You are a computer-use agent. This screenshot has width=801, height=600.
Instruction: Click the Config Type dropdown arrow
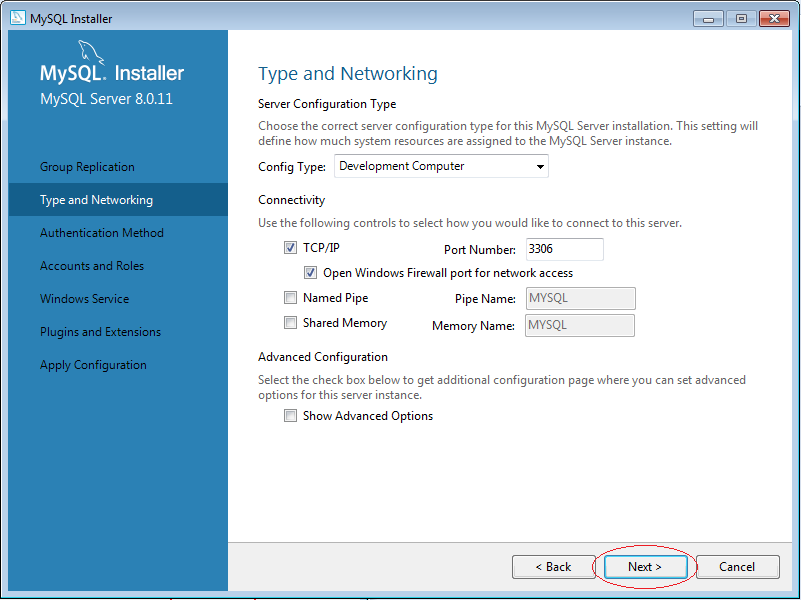(540, 167)
